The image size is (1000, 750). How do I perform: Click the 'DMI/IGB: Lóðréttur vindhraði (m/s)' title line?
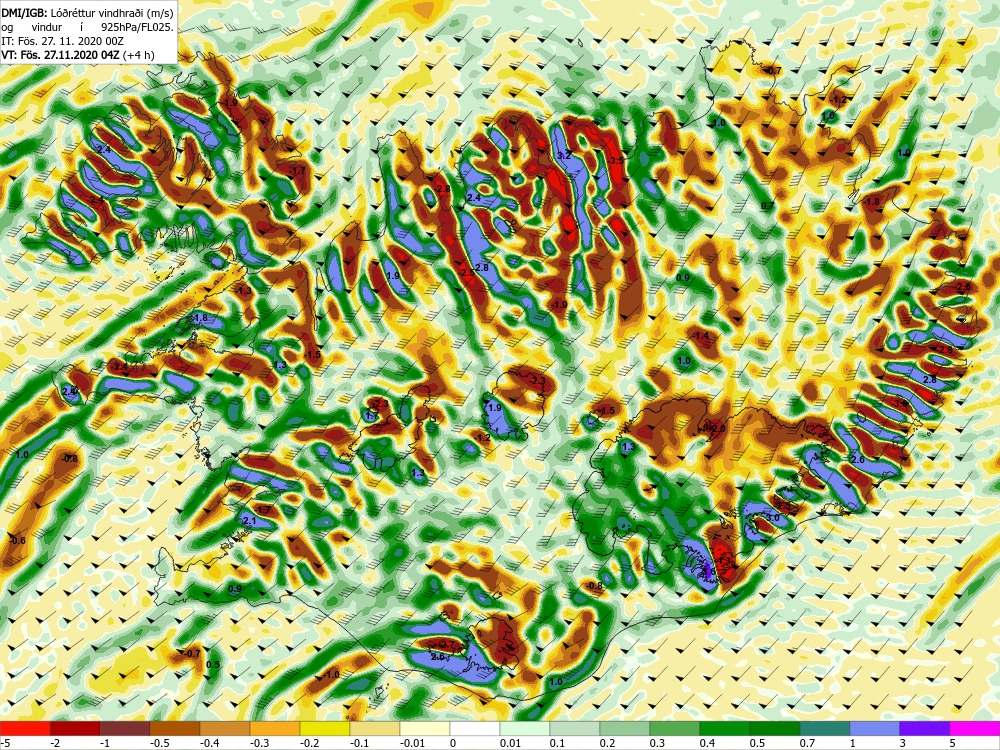pos(87,11)
